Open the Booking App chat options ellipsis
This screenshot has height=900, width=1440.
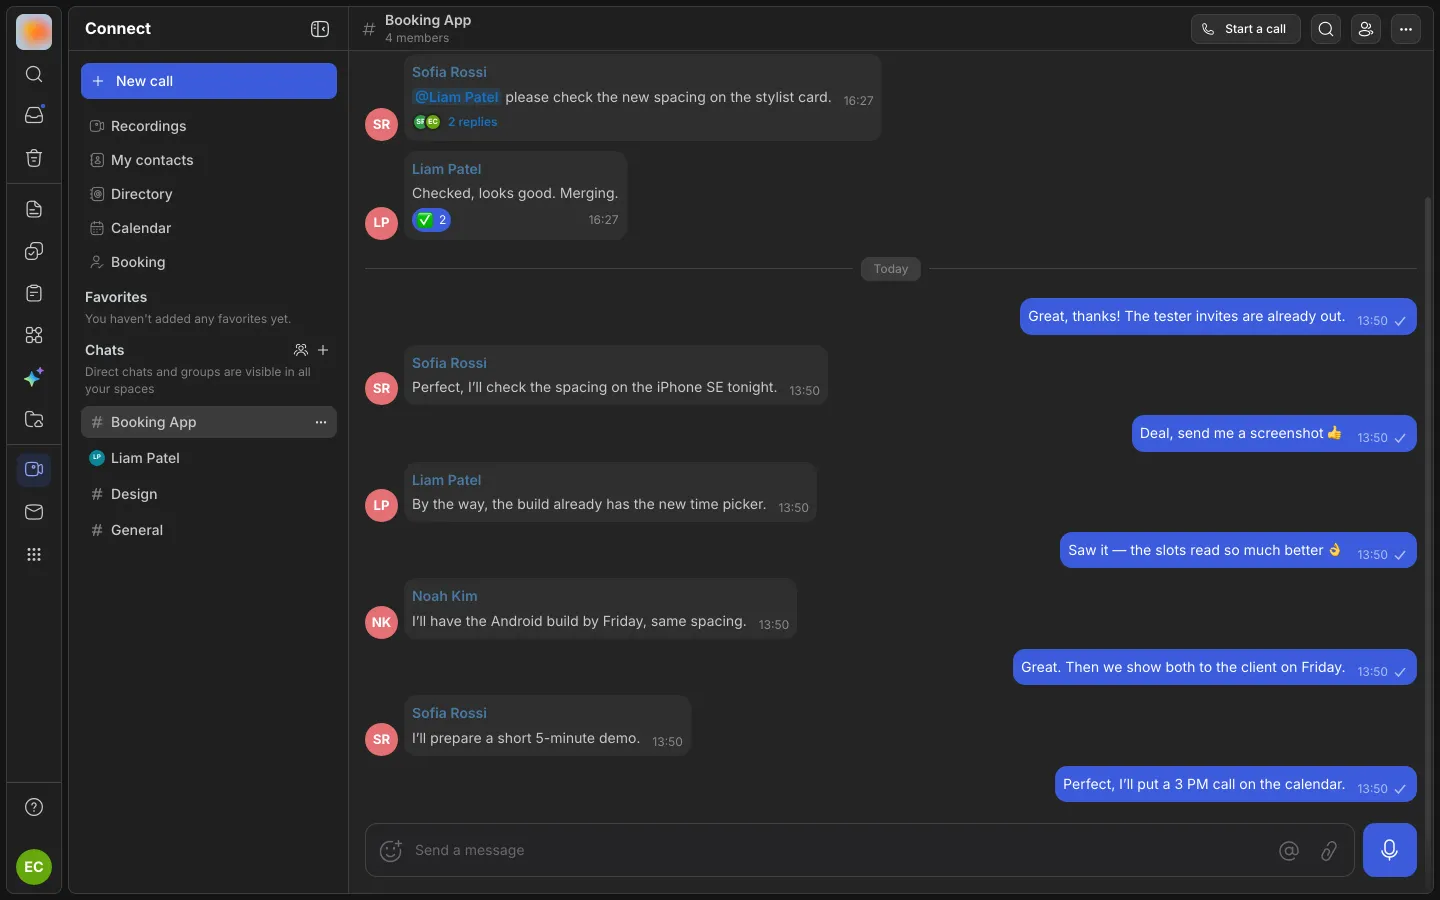(x=321, y=422)
